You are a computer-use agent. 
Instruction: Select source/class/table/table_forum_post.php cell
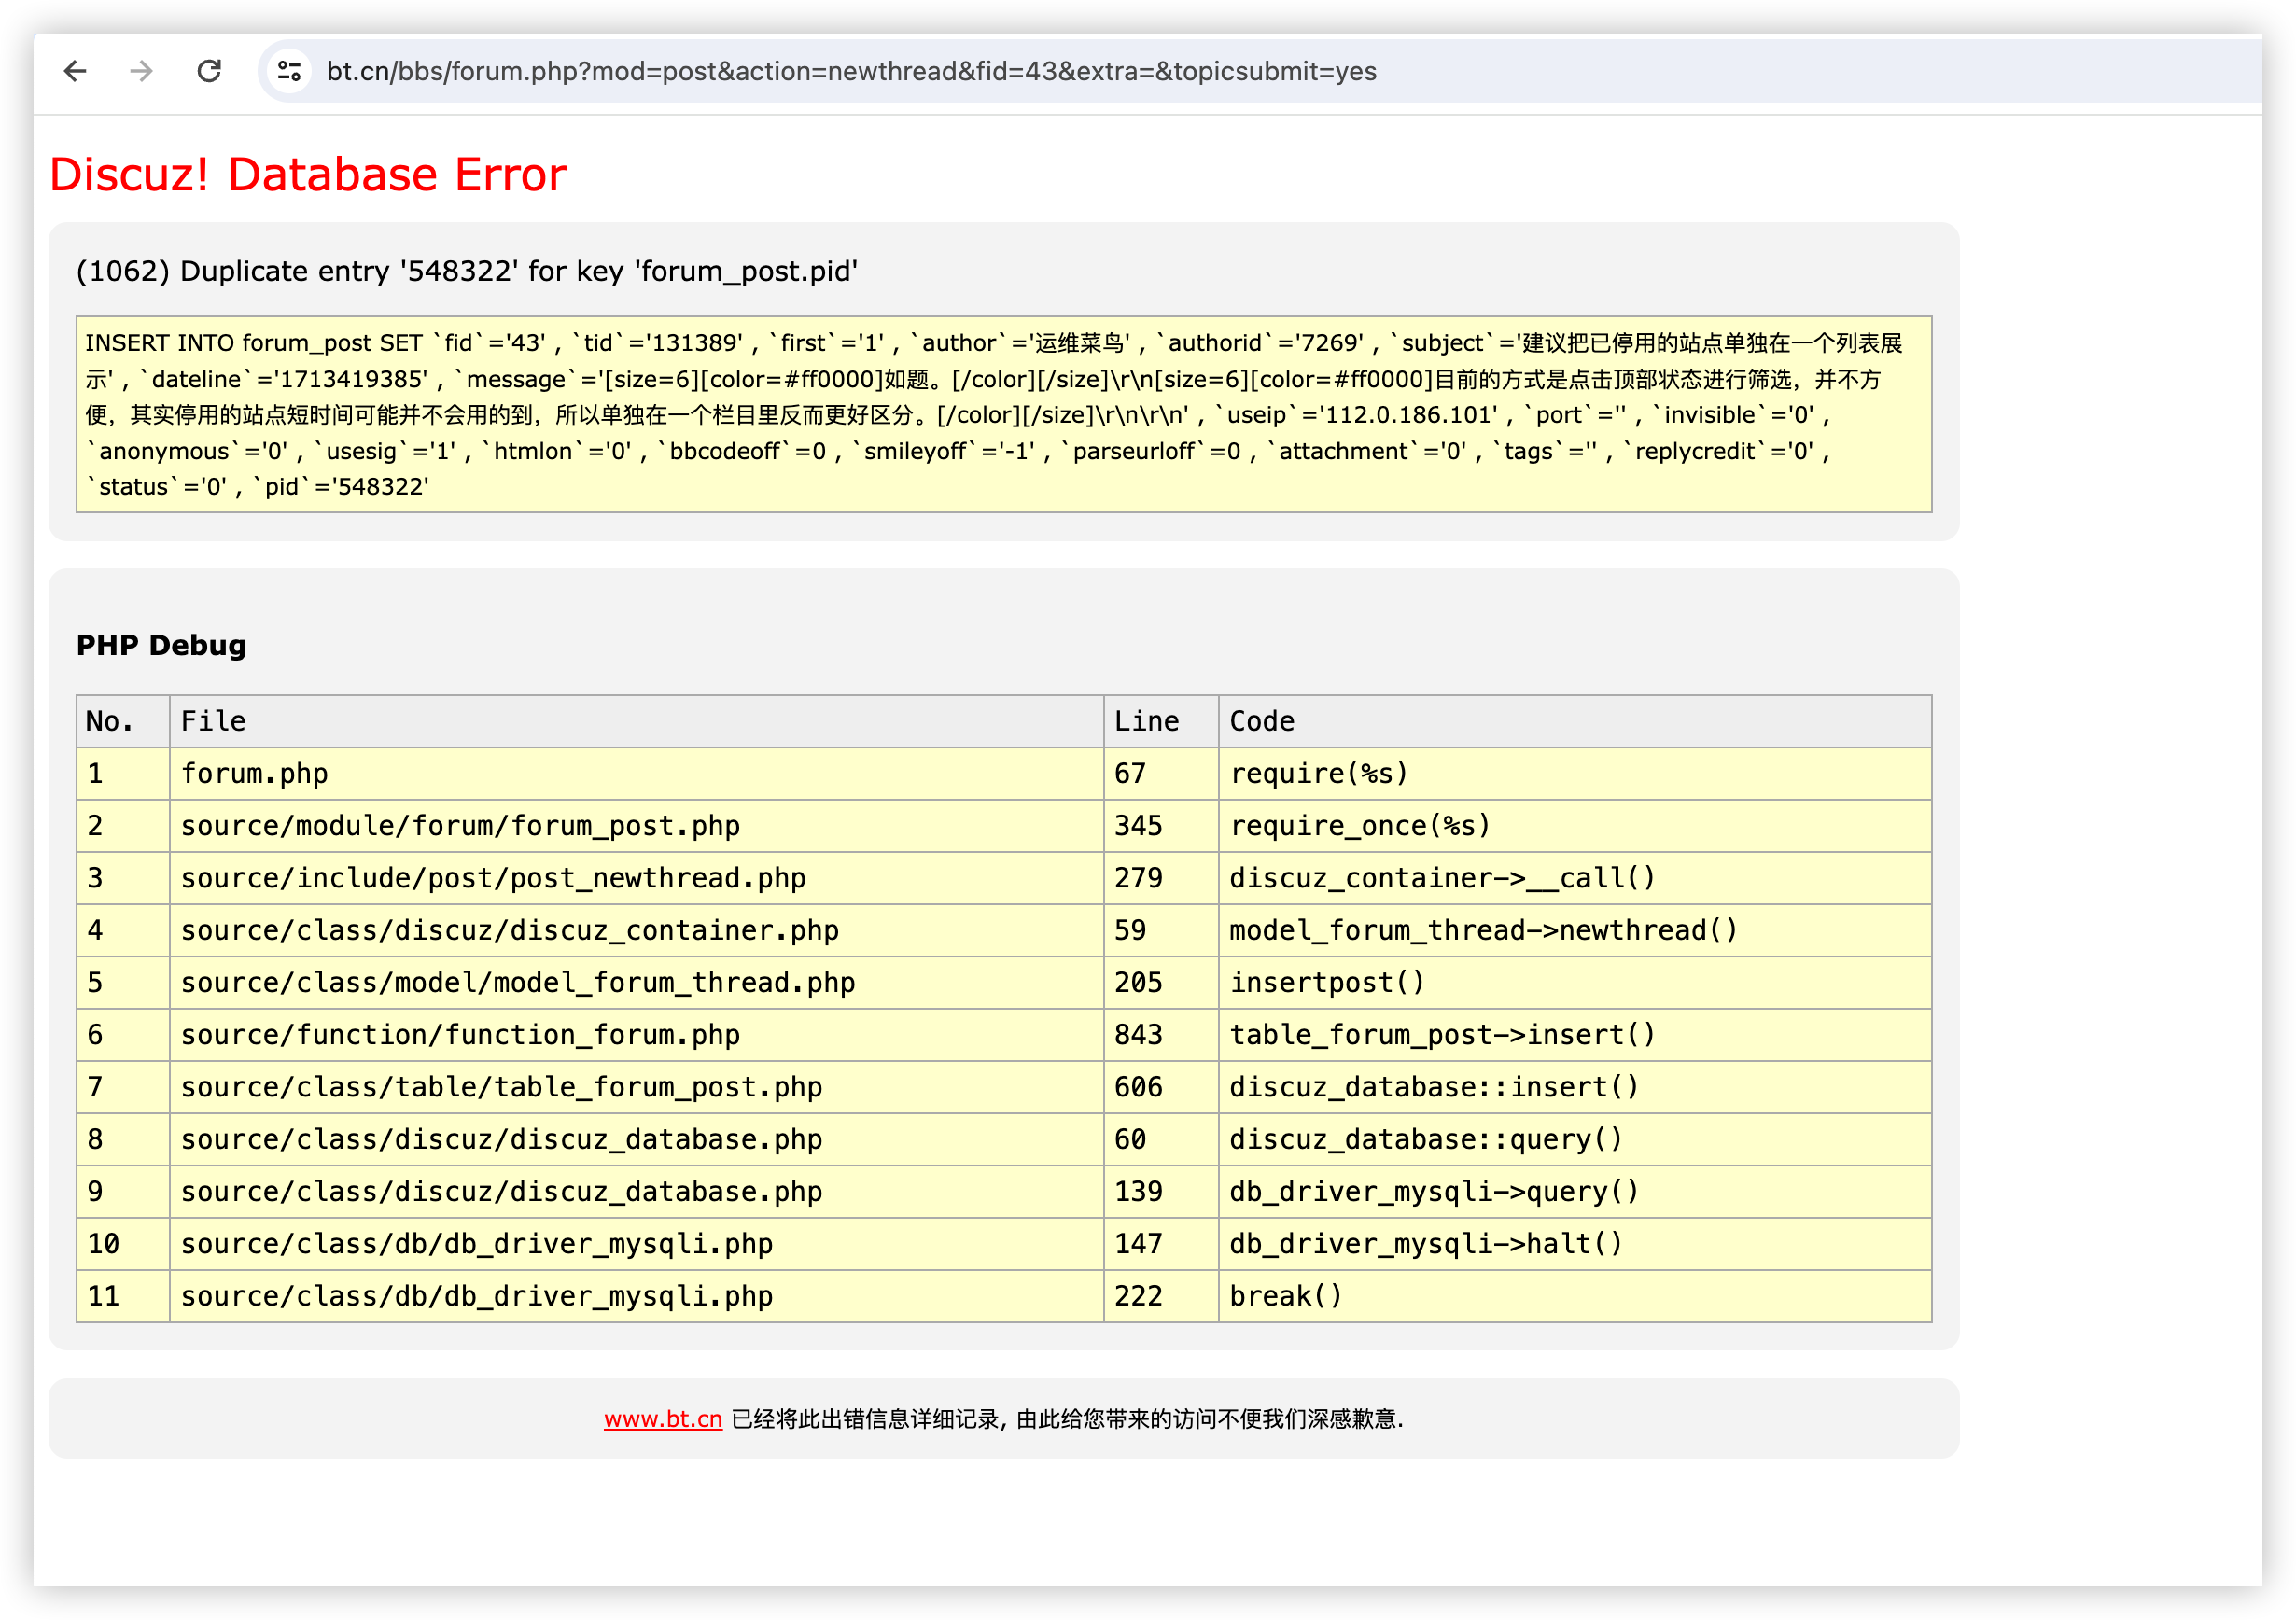[x=637, y=1087]
